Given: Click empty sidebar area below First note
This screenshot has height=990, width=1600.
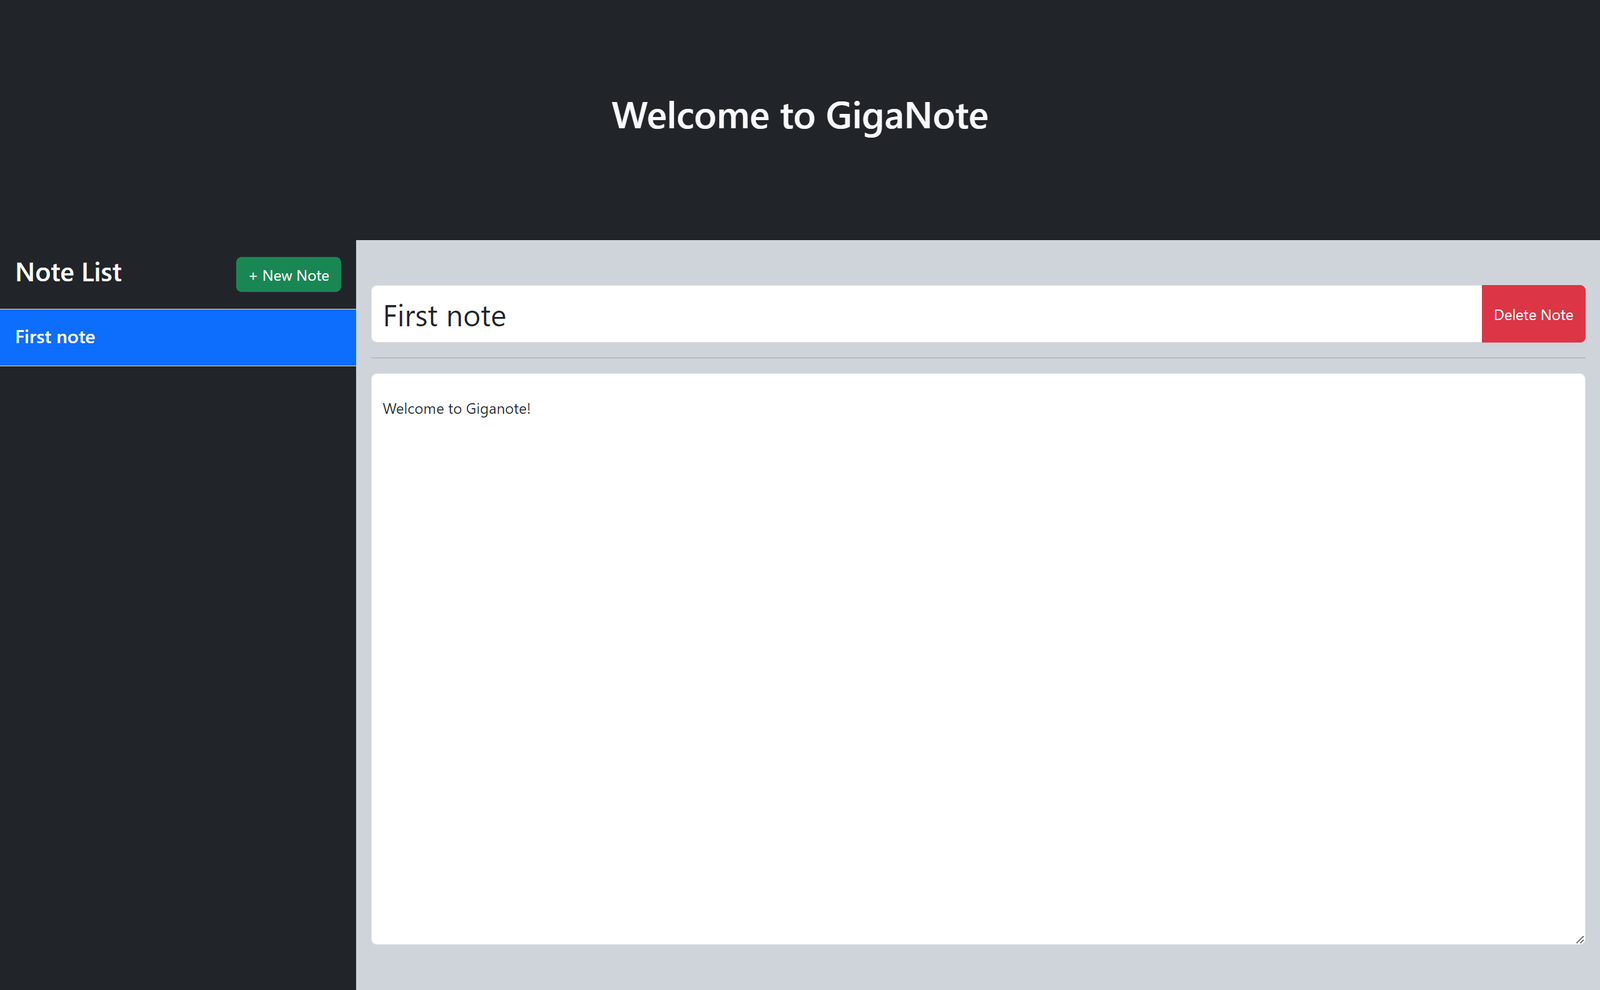Looking at the screenshot, I should [x=178, y=650].
